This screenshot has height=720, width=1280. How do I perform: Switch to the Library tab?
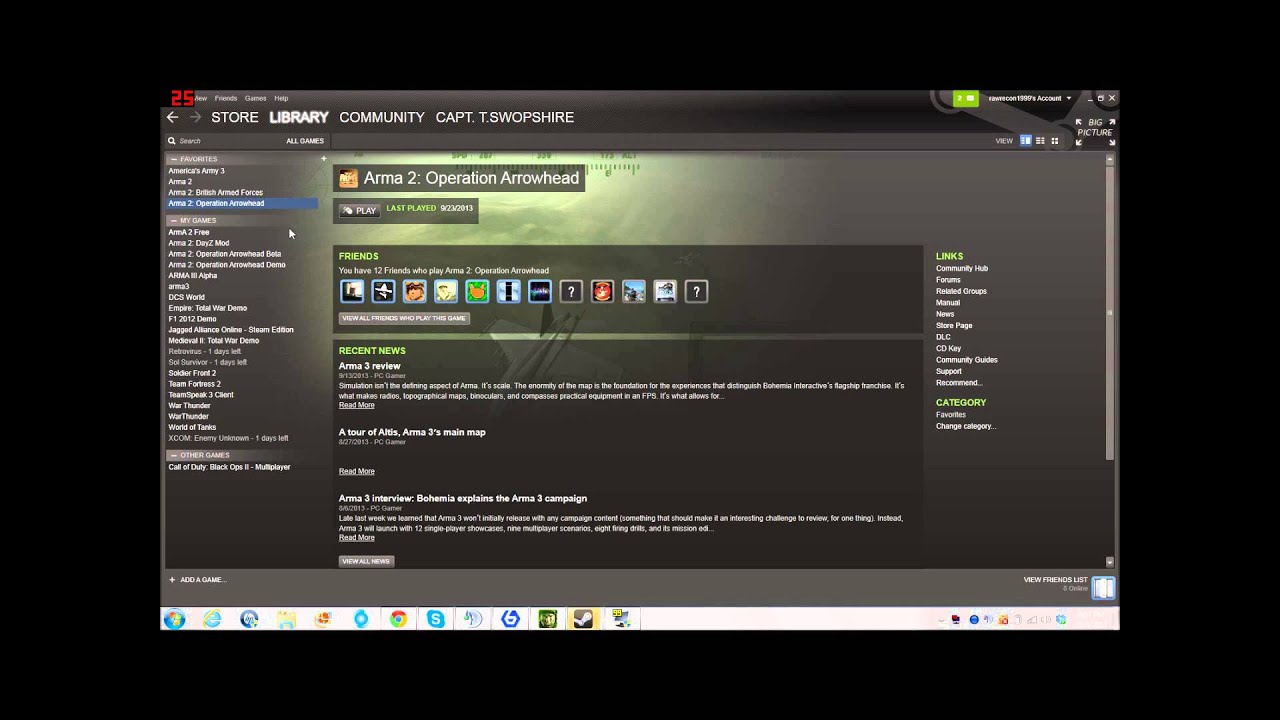coord(299,117)
